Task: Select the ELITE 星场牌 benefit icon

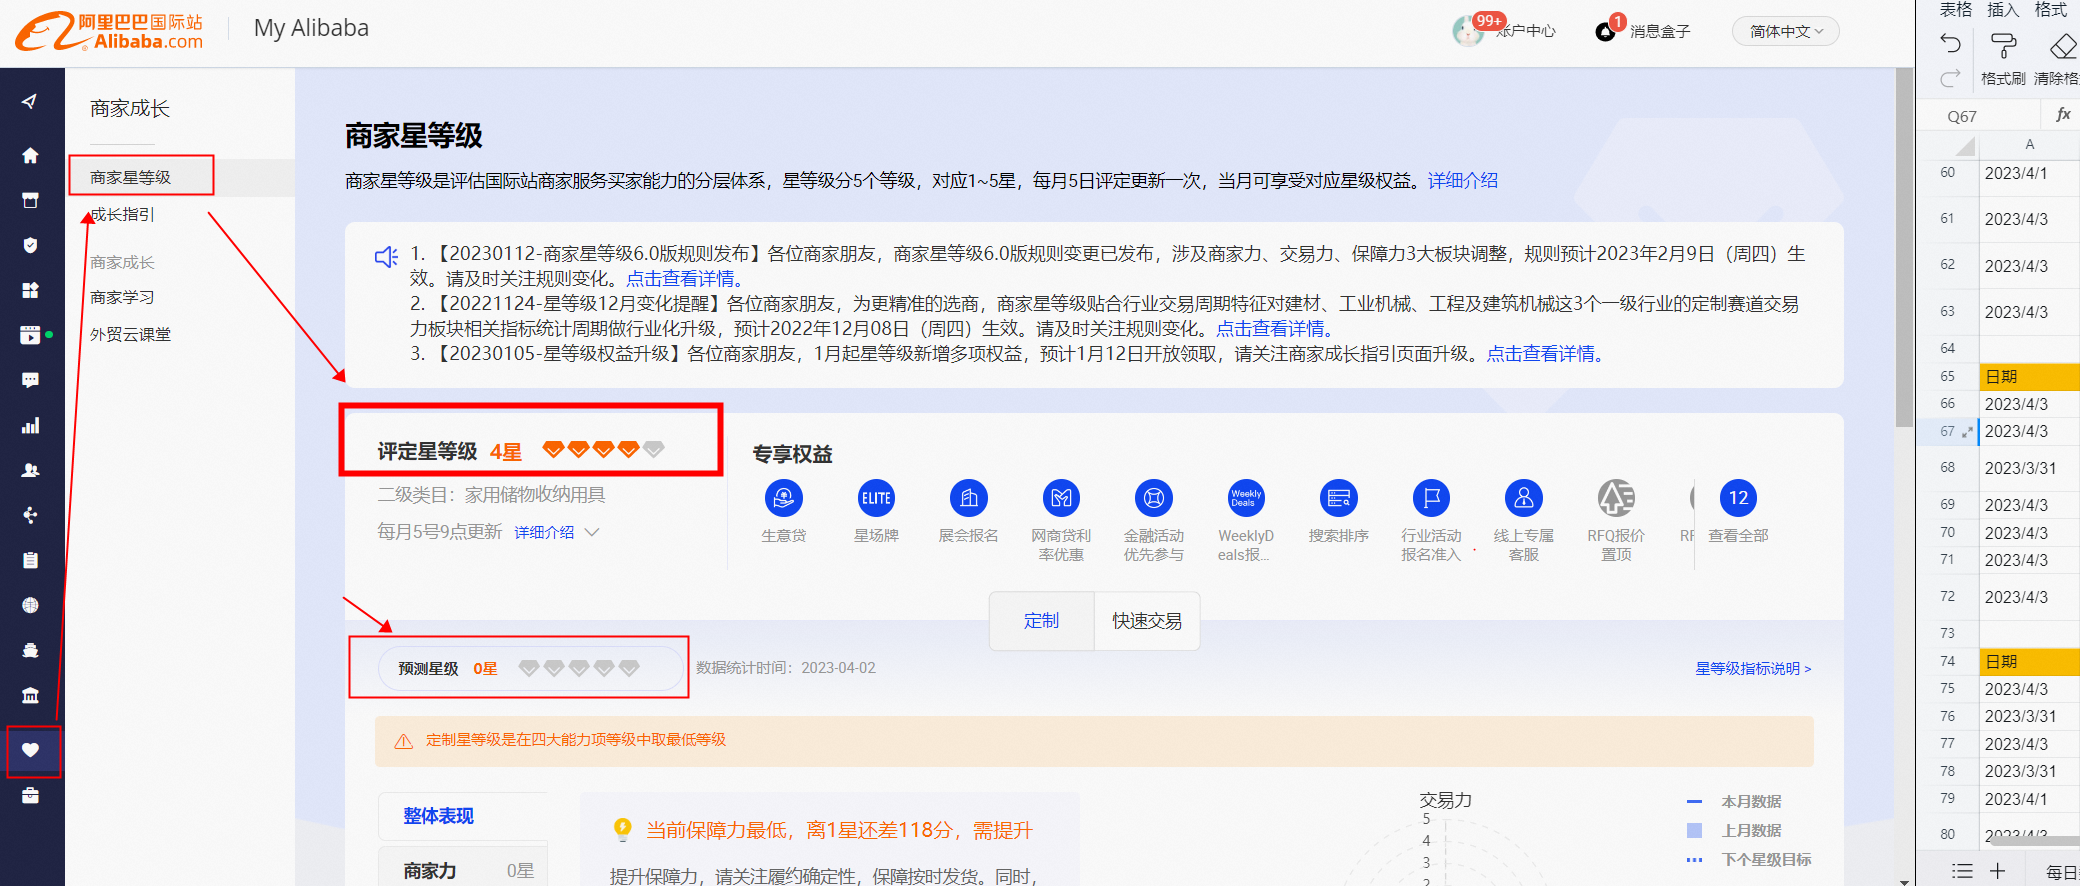Action: point(876,498)
